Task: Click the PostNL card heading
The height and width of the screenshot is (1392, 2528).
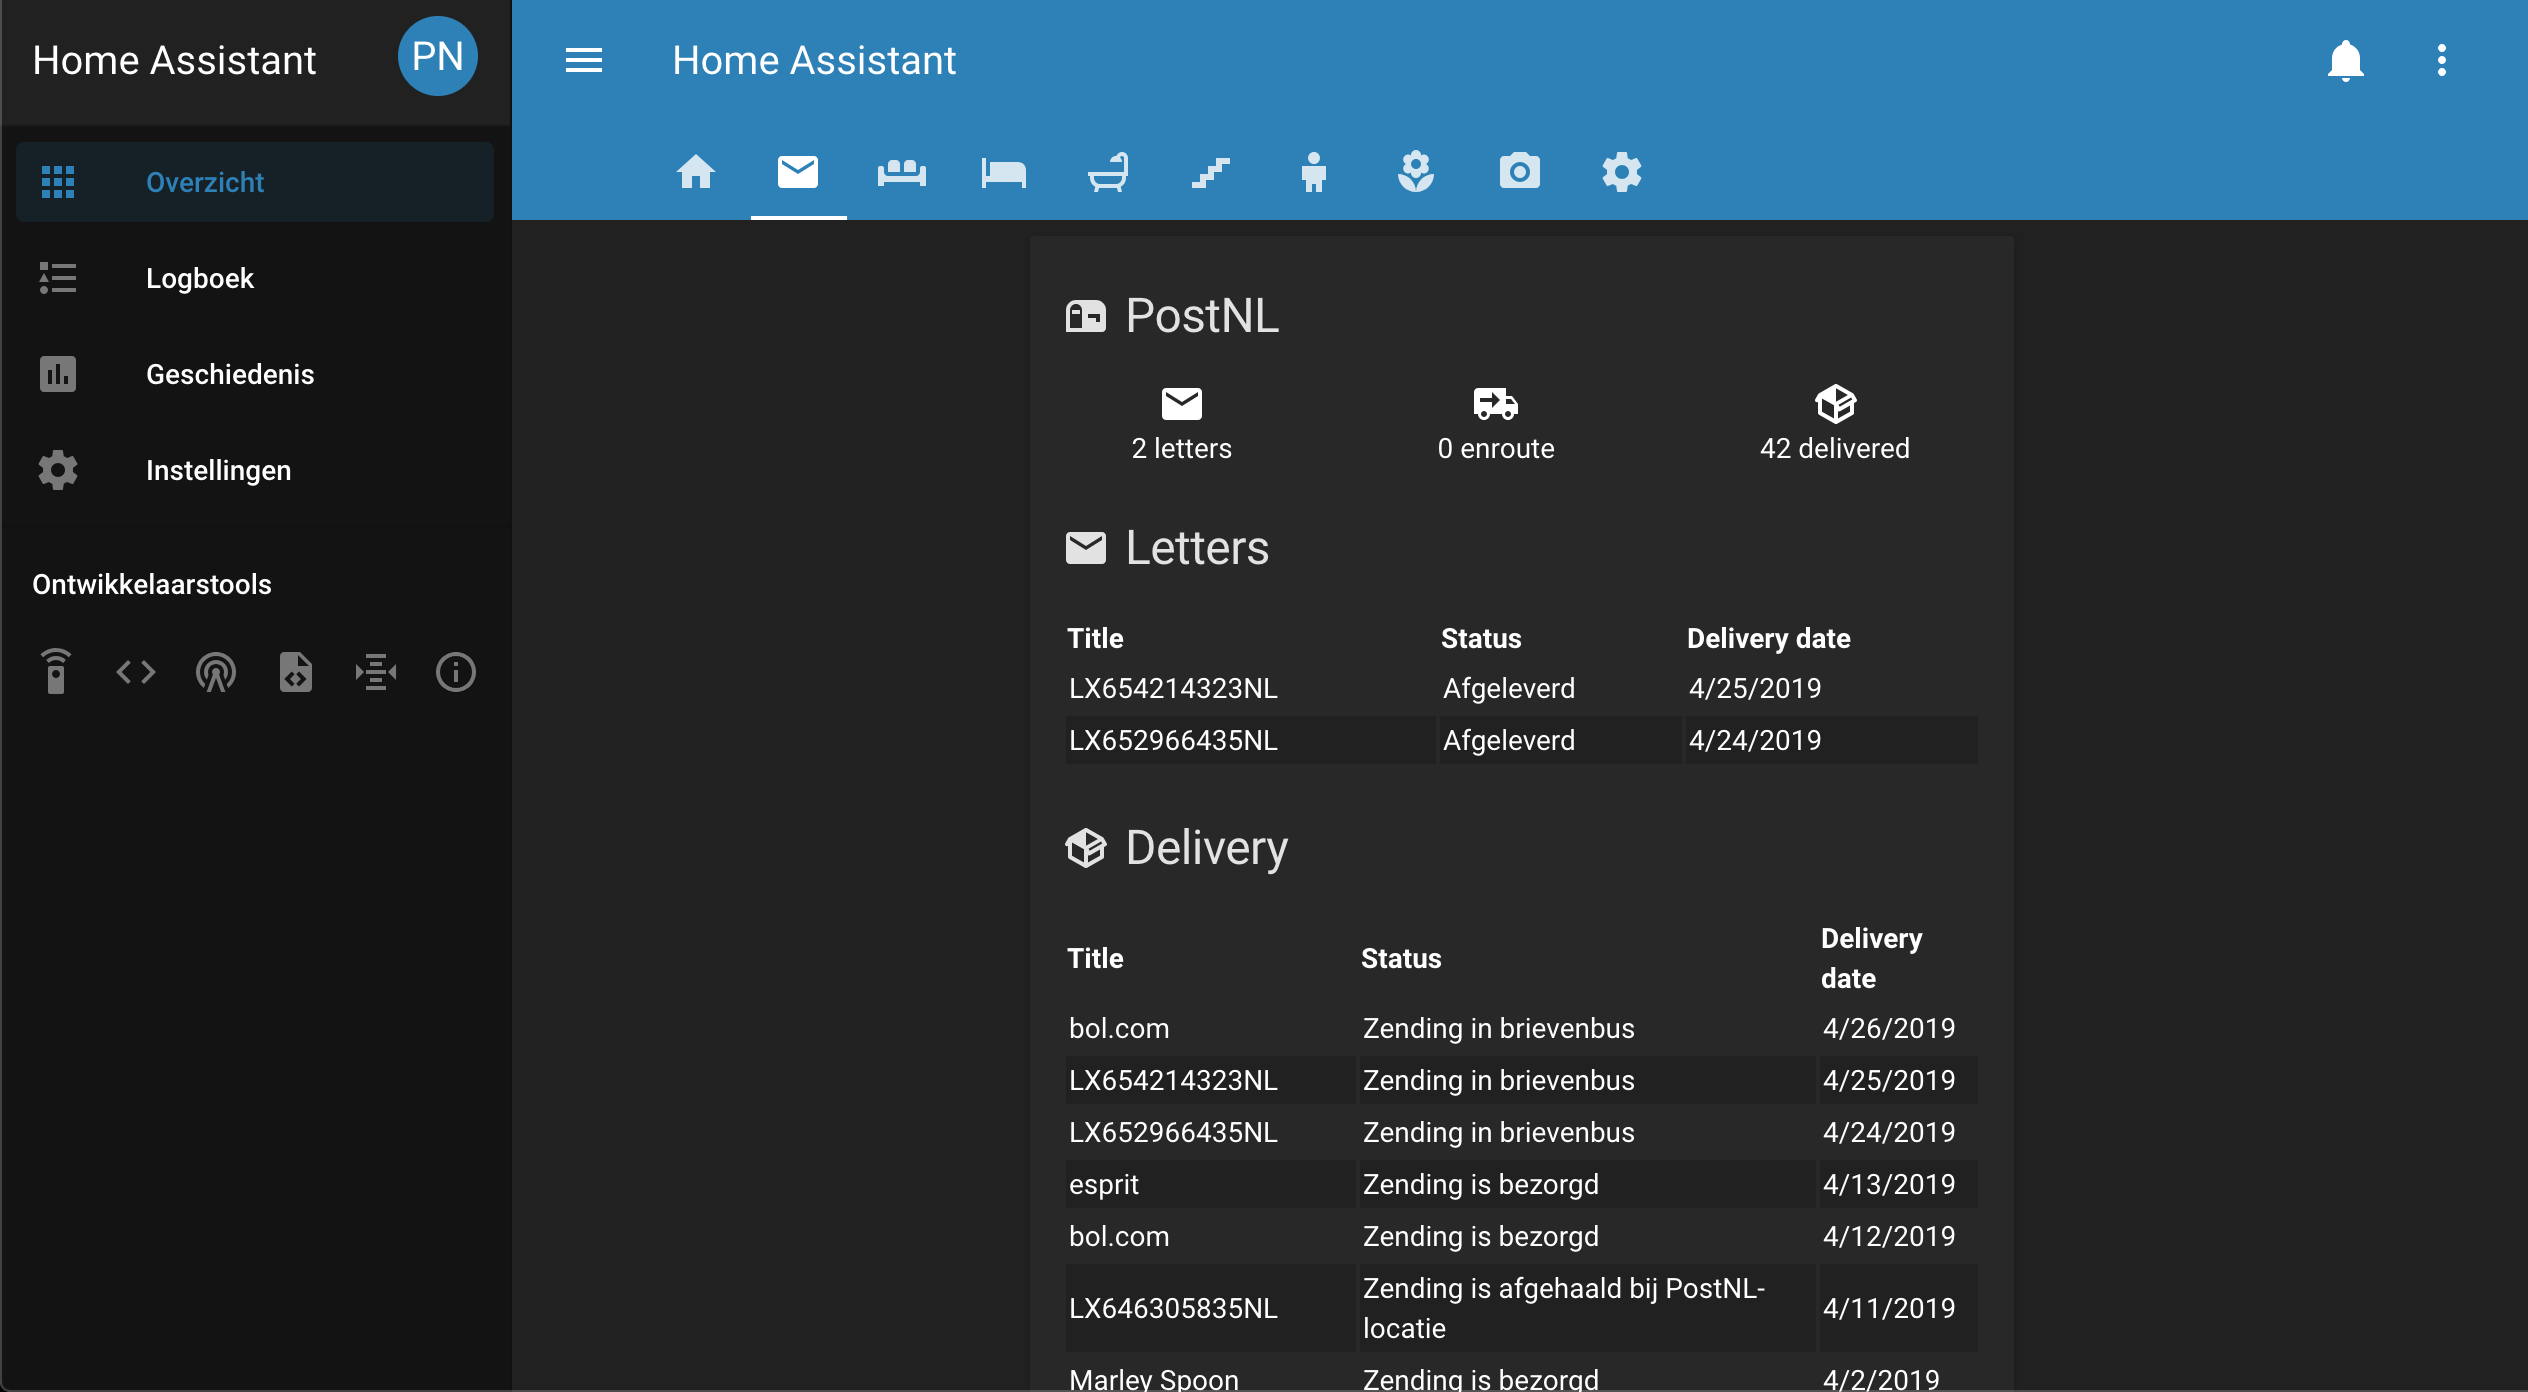Action: click(1202, 316)
